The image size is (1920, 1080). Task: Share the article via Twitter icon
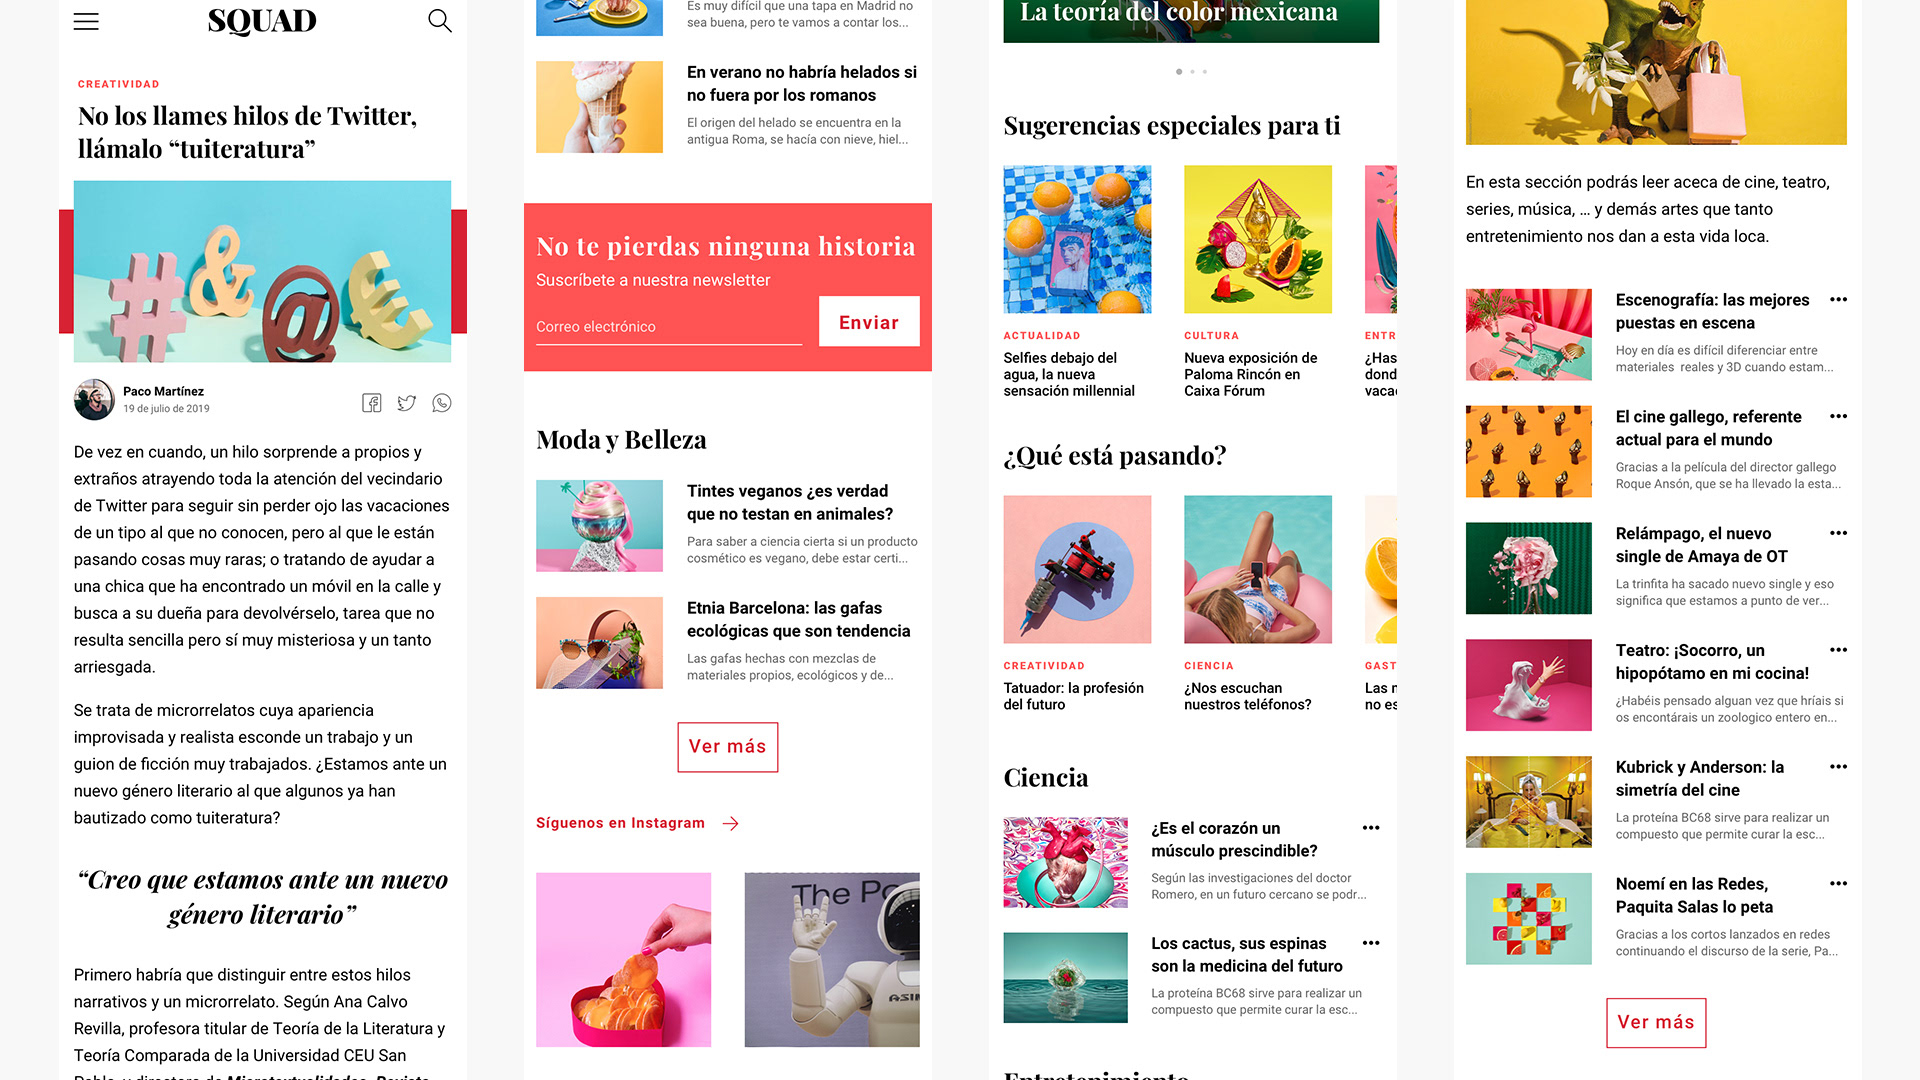(x=406, y=403)
